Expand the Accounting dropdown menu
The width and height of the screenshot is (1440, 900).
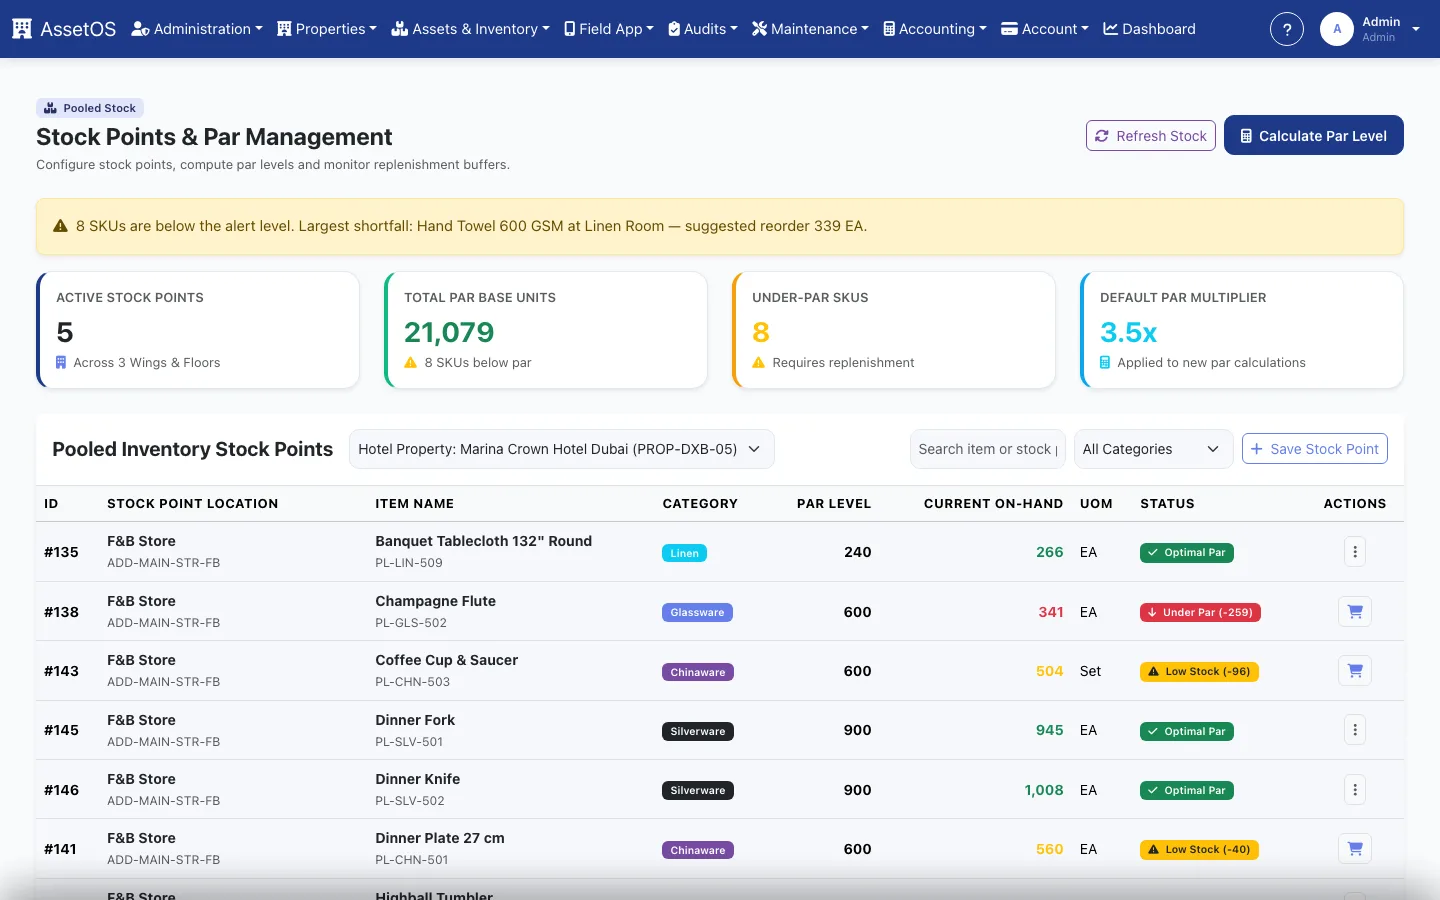[x=935, y=29]
